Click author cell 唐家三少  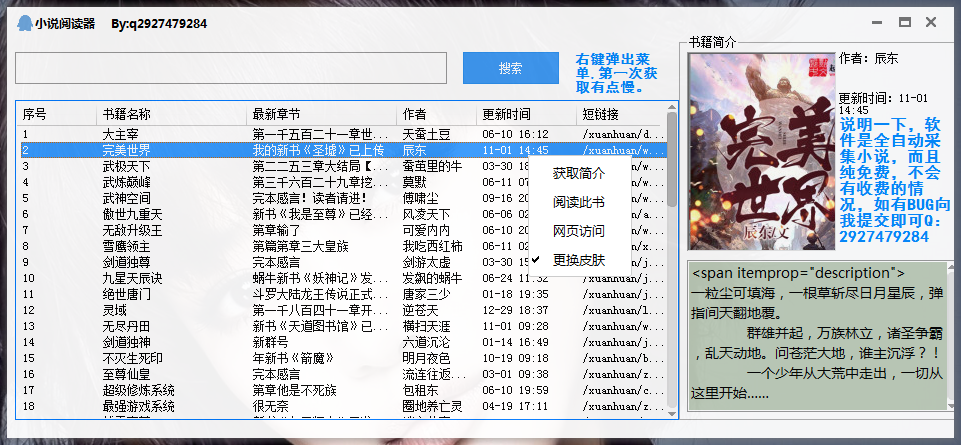(x=426, y=294)
